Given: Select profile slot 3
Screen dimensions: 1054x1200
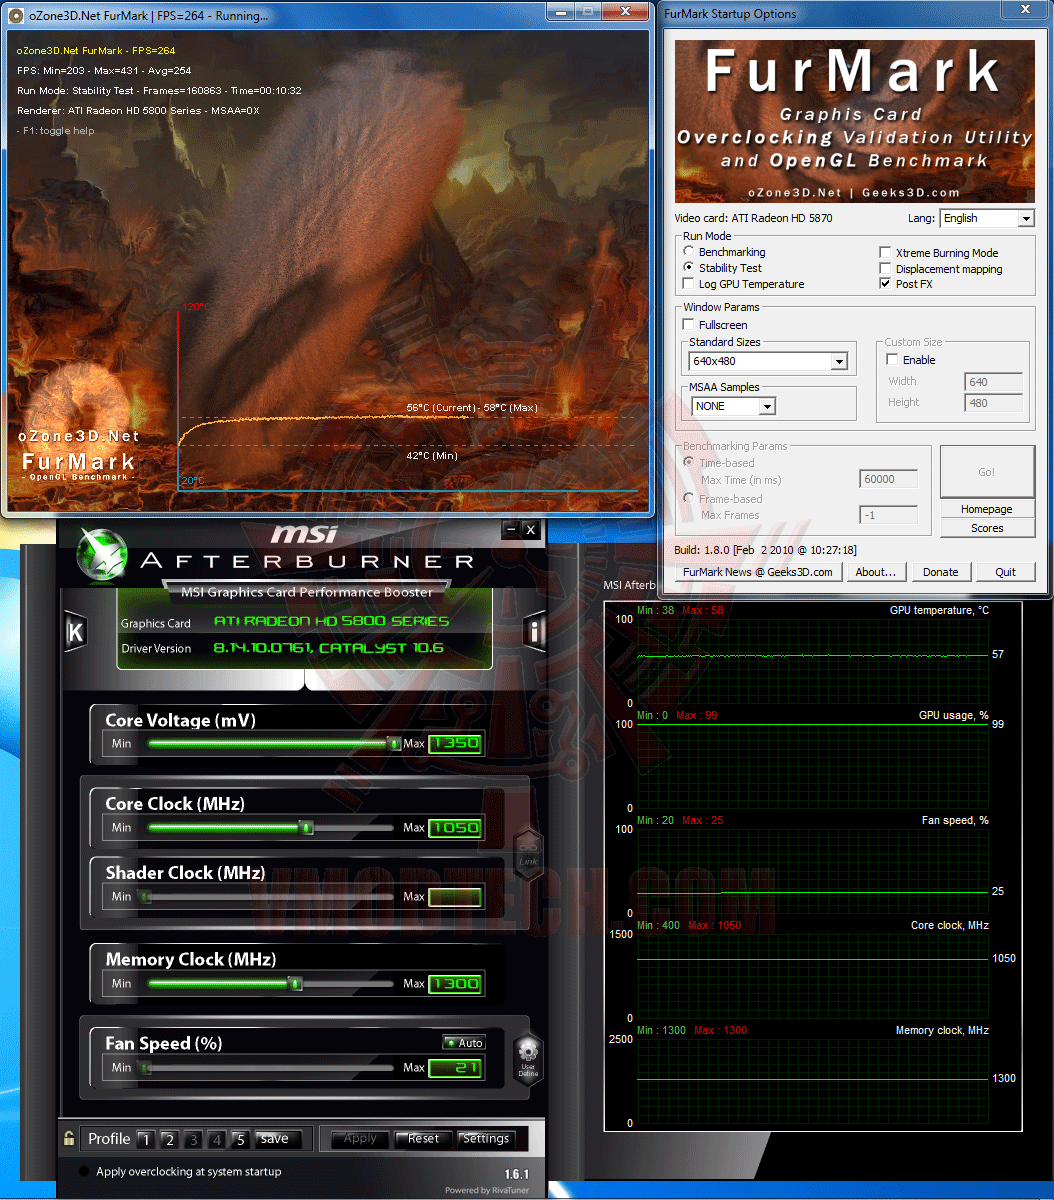Looking at the screenshot, I should click(193, 1139).
